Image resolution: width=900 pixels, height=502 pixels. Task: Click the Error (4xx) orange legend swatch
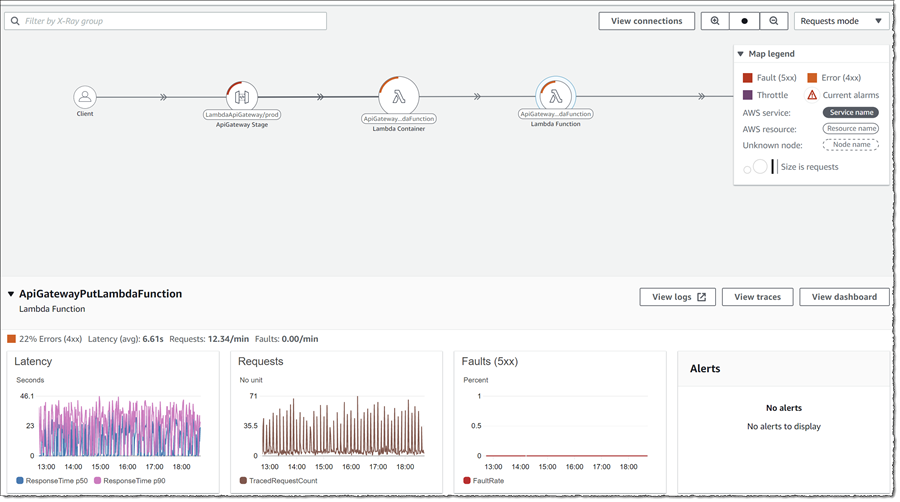pos(812,77)
